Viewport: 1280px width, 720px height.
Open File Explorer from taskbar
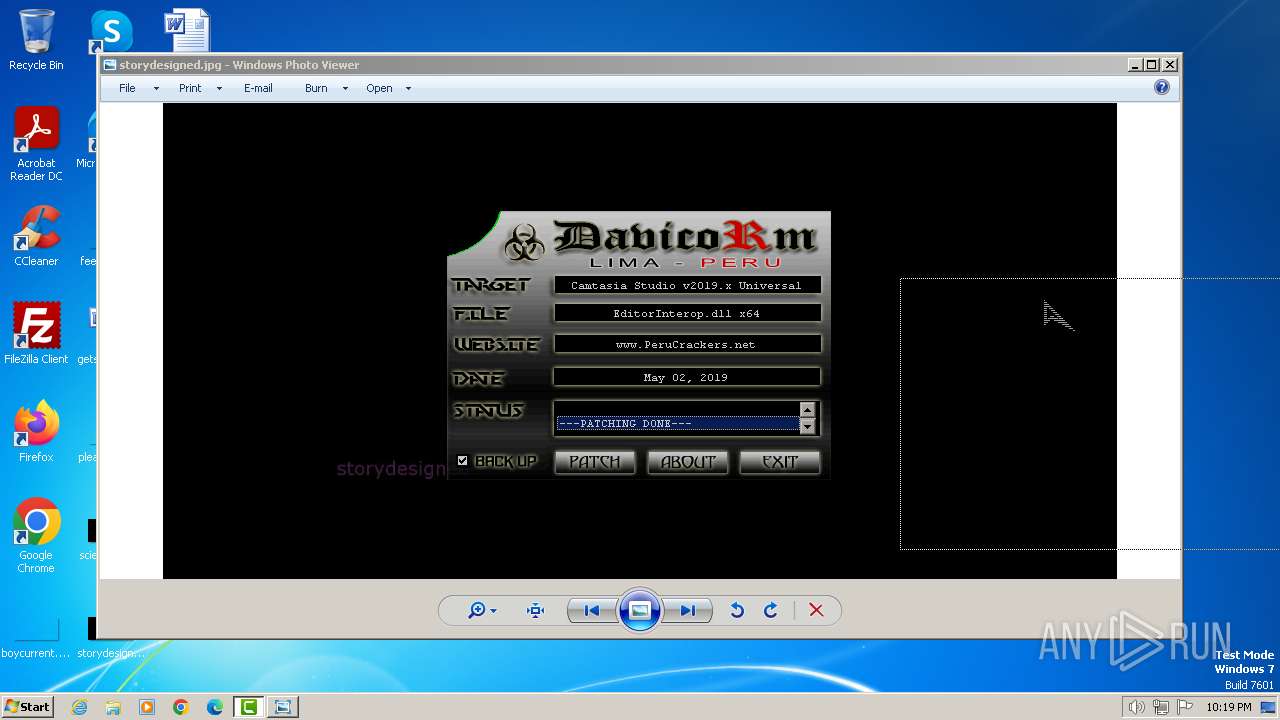point(113,707)
